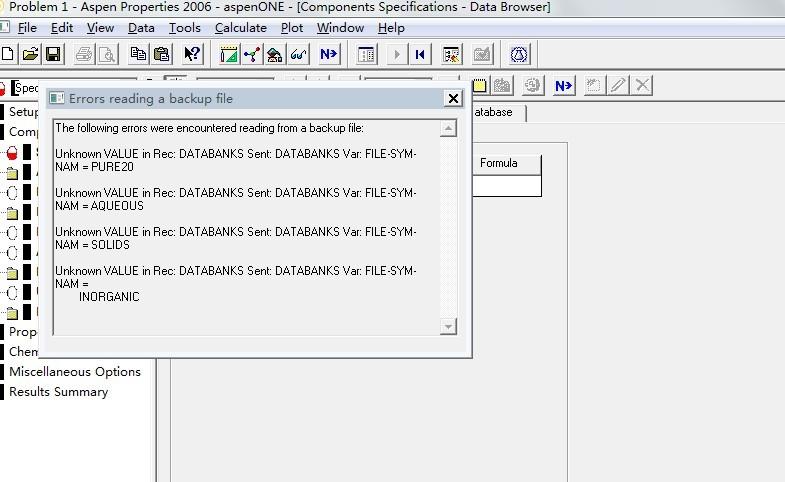Click the round flask icon in toolbar
Screen dimensions: 785x482
(519, 54)
